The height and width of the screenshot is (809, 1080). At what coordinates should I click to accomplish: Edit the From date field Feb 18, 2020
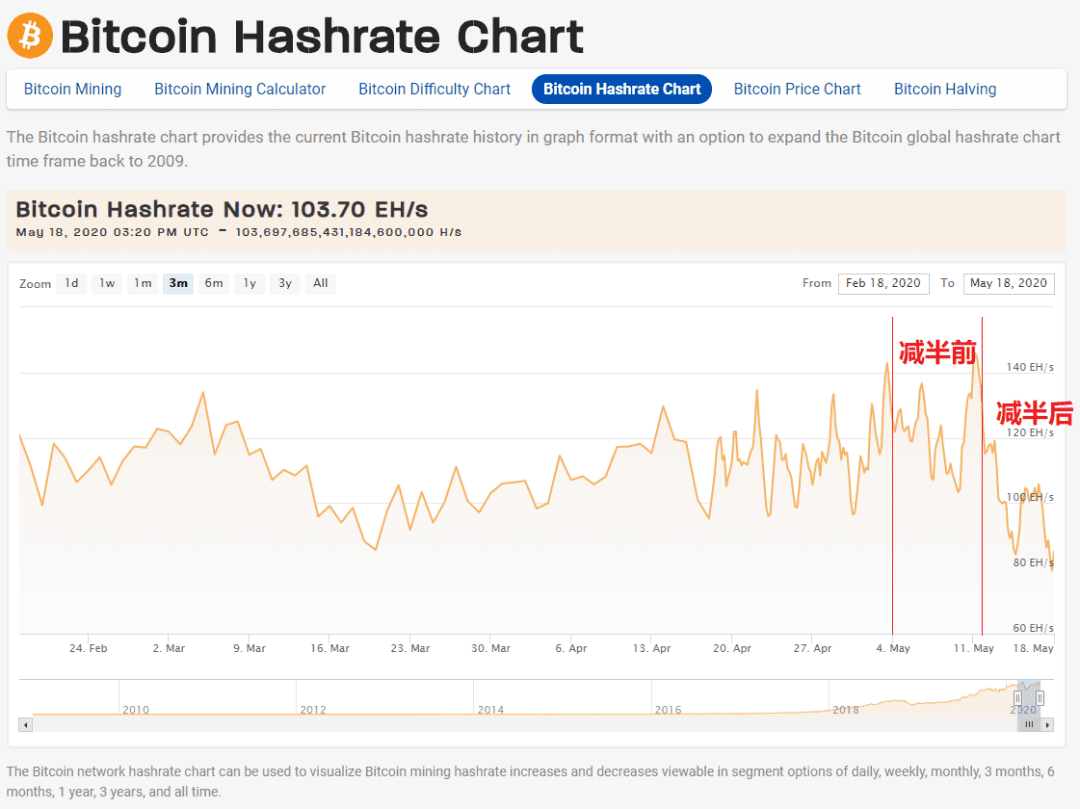coord(883,283)
